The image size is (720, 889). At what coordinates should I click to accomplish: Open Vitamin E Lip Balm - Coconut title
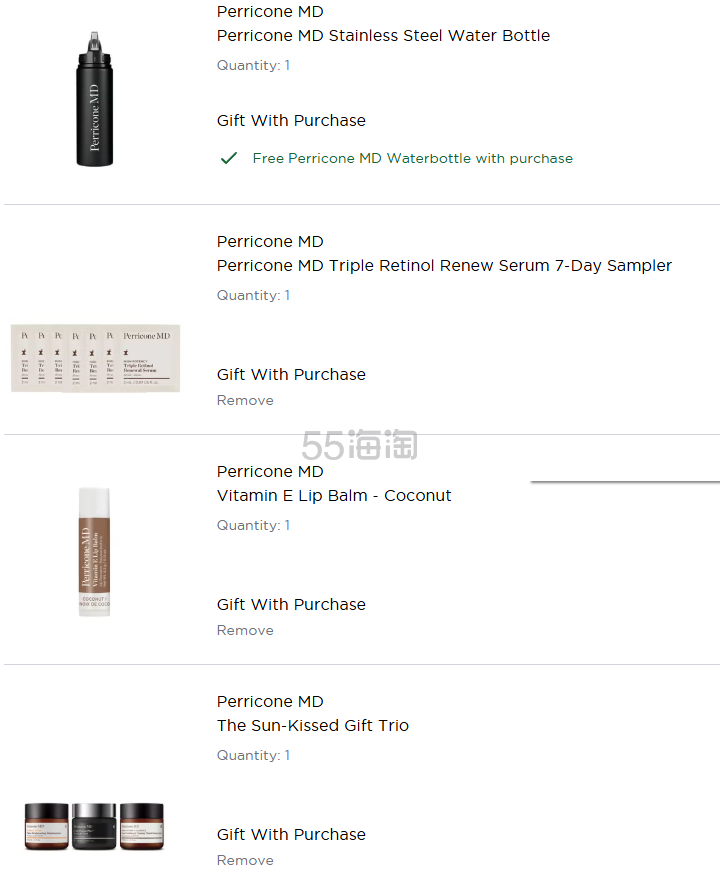click(x=334, y=495)
